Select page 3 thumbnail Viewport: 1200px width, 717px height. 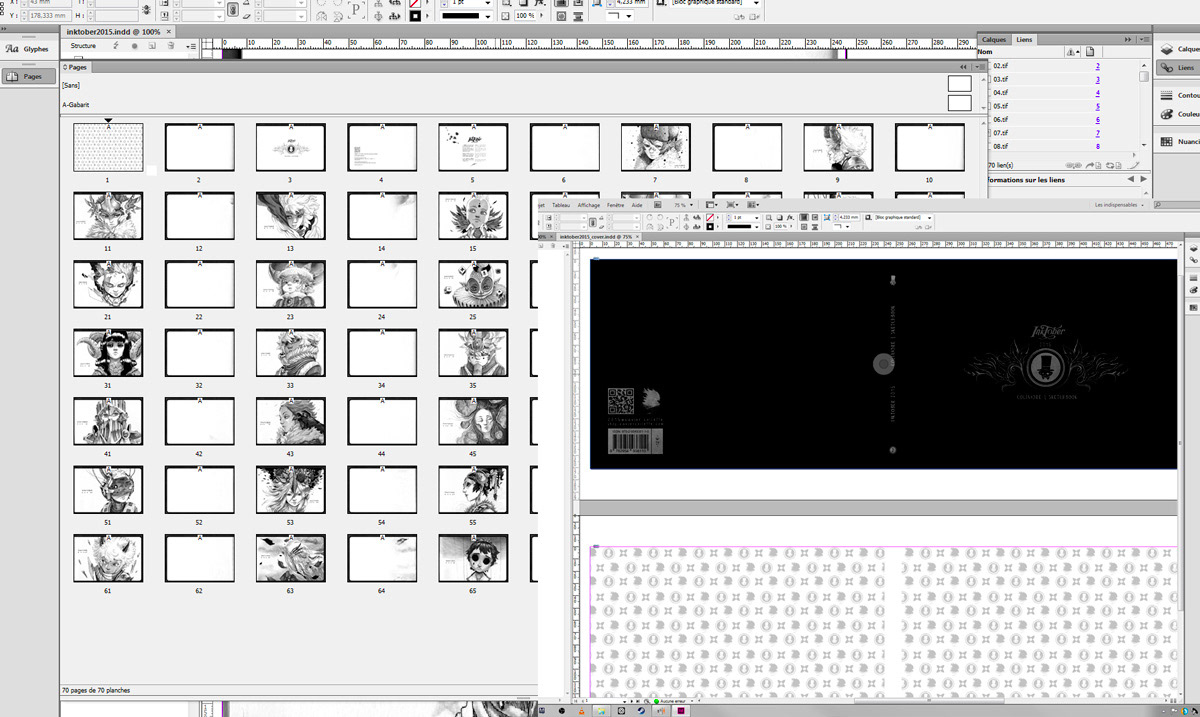[x=290, y=148]
